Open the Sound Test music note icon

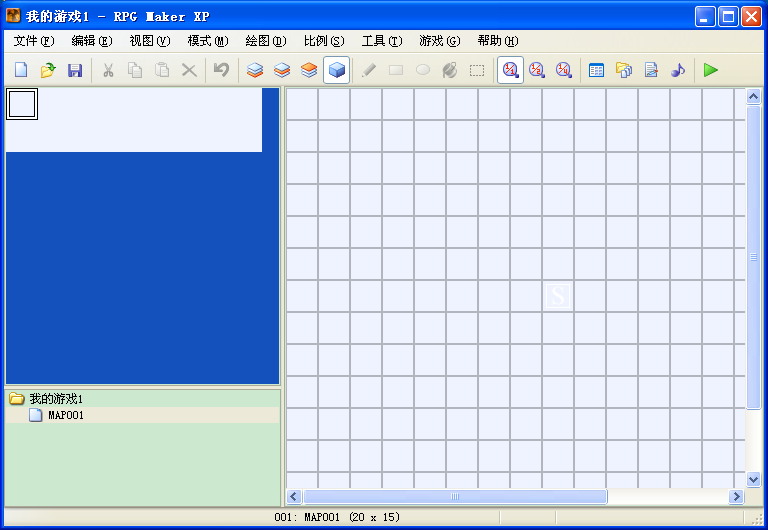678,70
